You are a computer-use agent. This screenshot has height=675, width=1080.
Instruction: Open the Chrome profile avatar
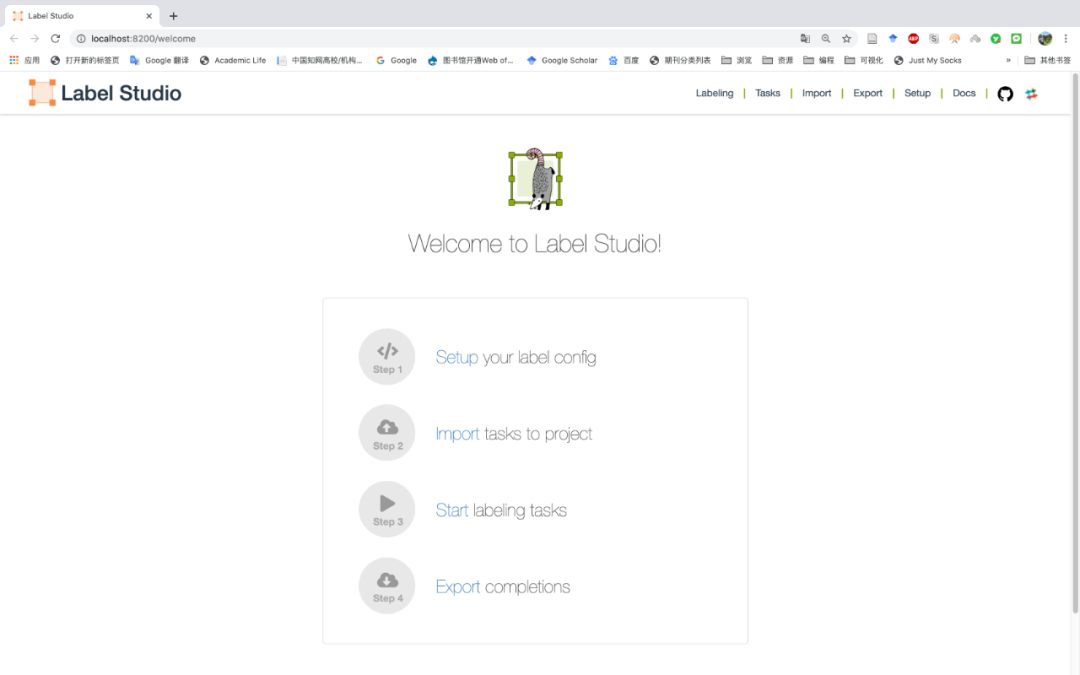pyautogui.click(x=1045, y=39)
